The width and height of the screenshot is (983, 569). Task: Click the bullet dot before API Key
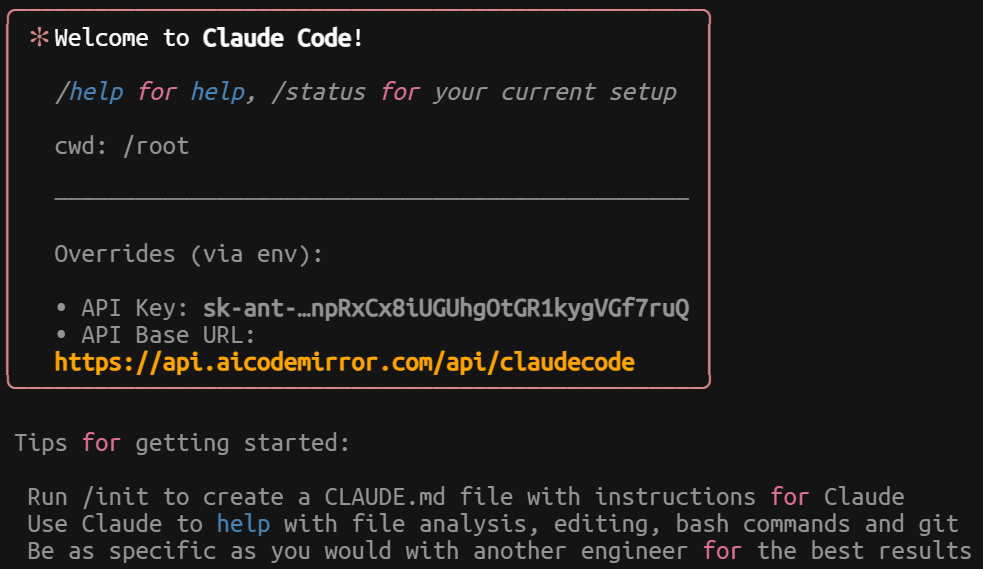61,308
